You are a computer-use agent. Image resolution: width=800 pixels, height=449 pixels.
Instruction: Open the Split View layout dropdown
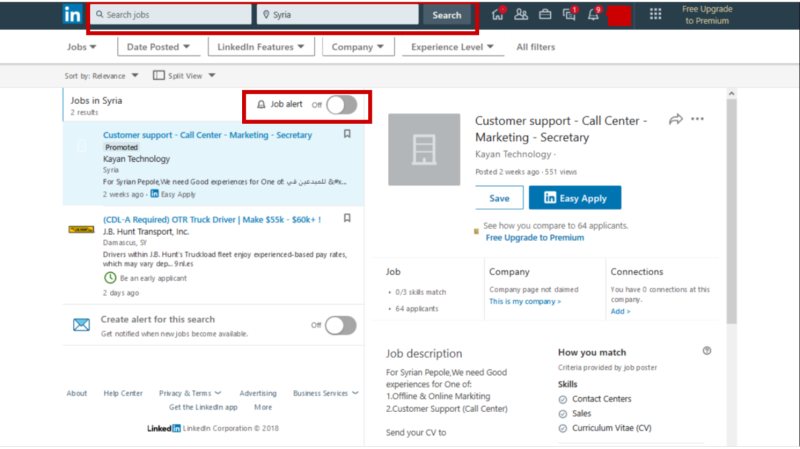pos(184,76)
